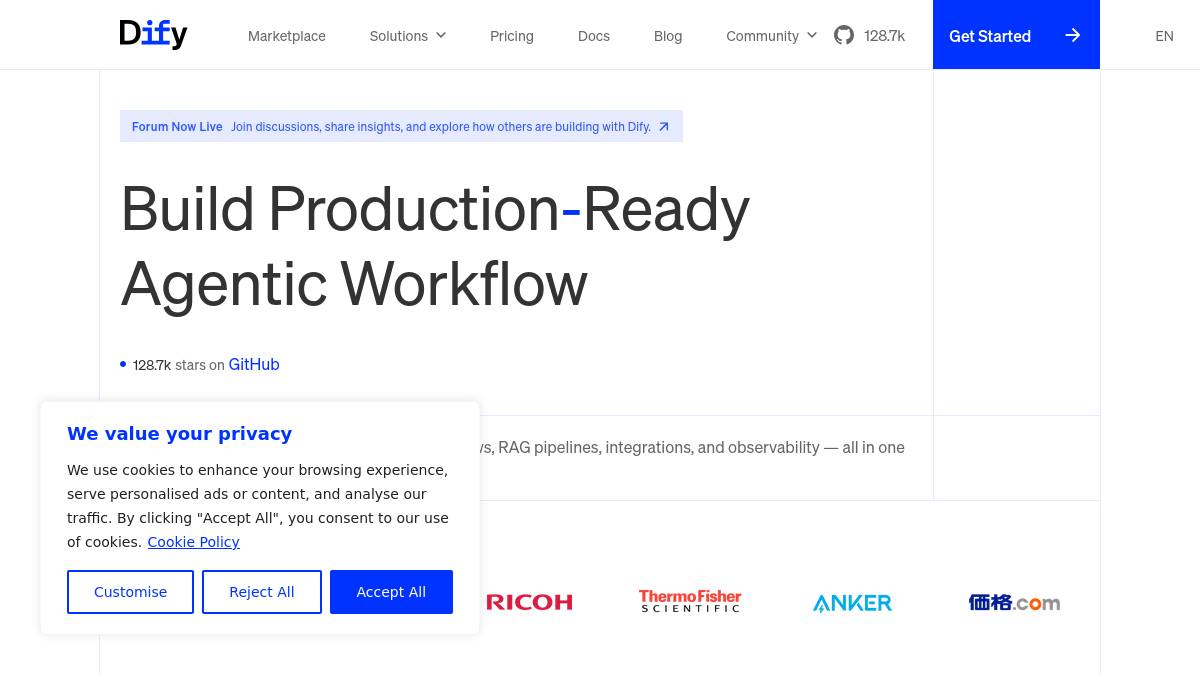Go to the Pricing page

point(512,36)
